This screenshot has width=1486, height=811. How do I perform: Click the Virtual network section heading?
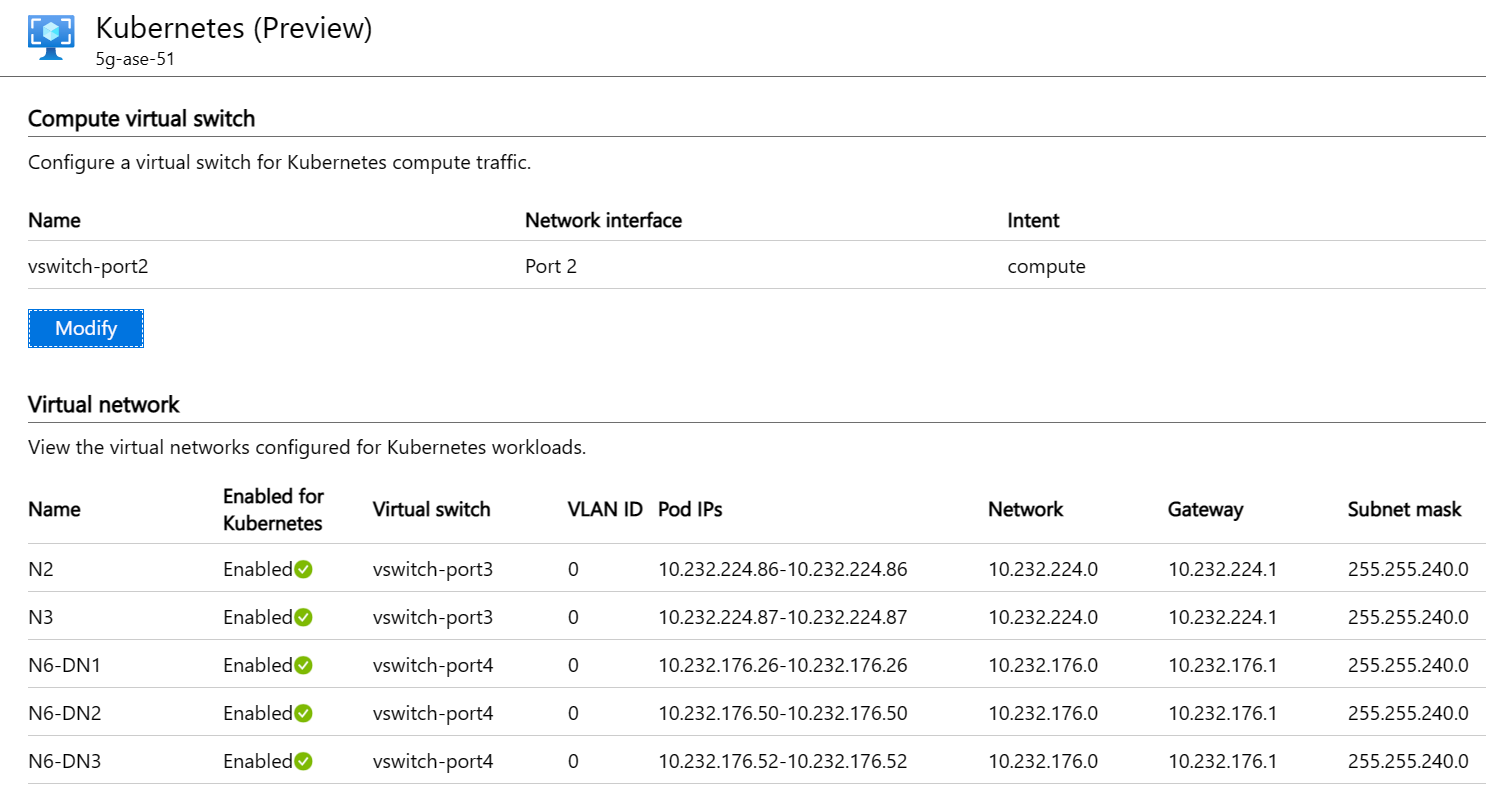[104, 405]
